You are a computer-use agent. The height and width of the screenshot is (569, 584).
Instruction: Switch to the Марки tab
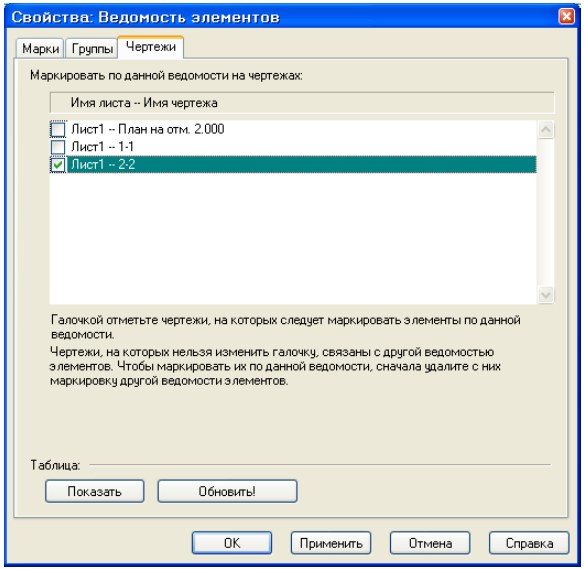(x=40, y=48)
